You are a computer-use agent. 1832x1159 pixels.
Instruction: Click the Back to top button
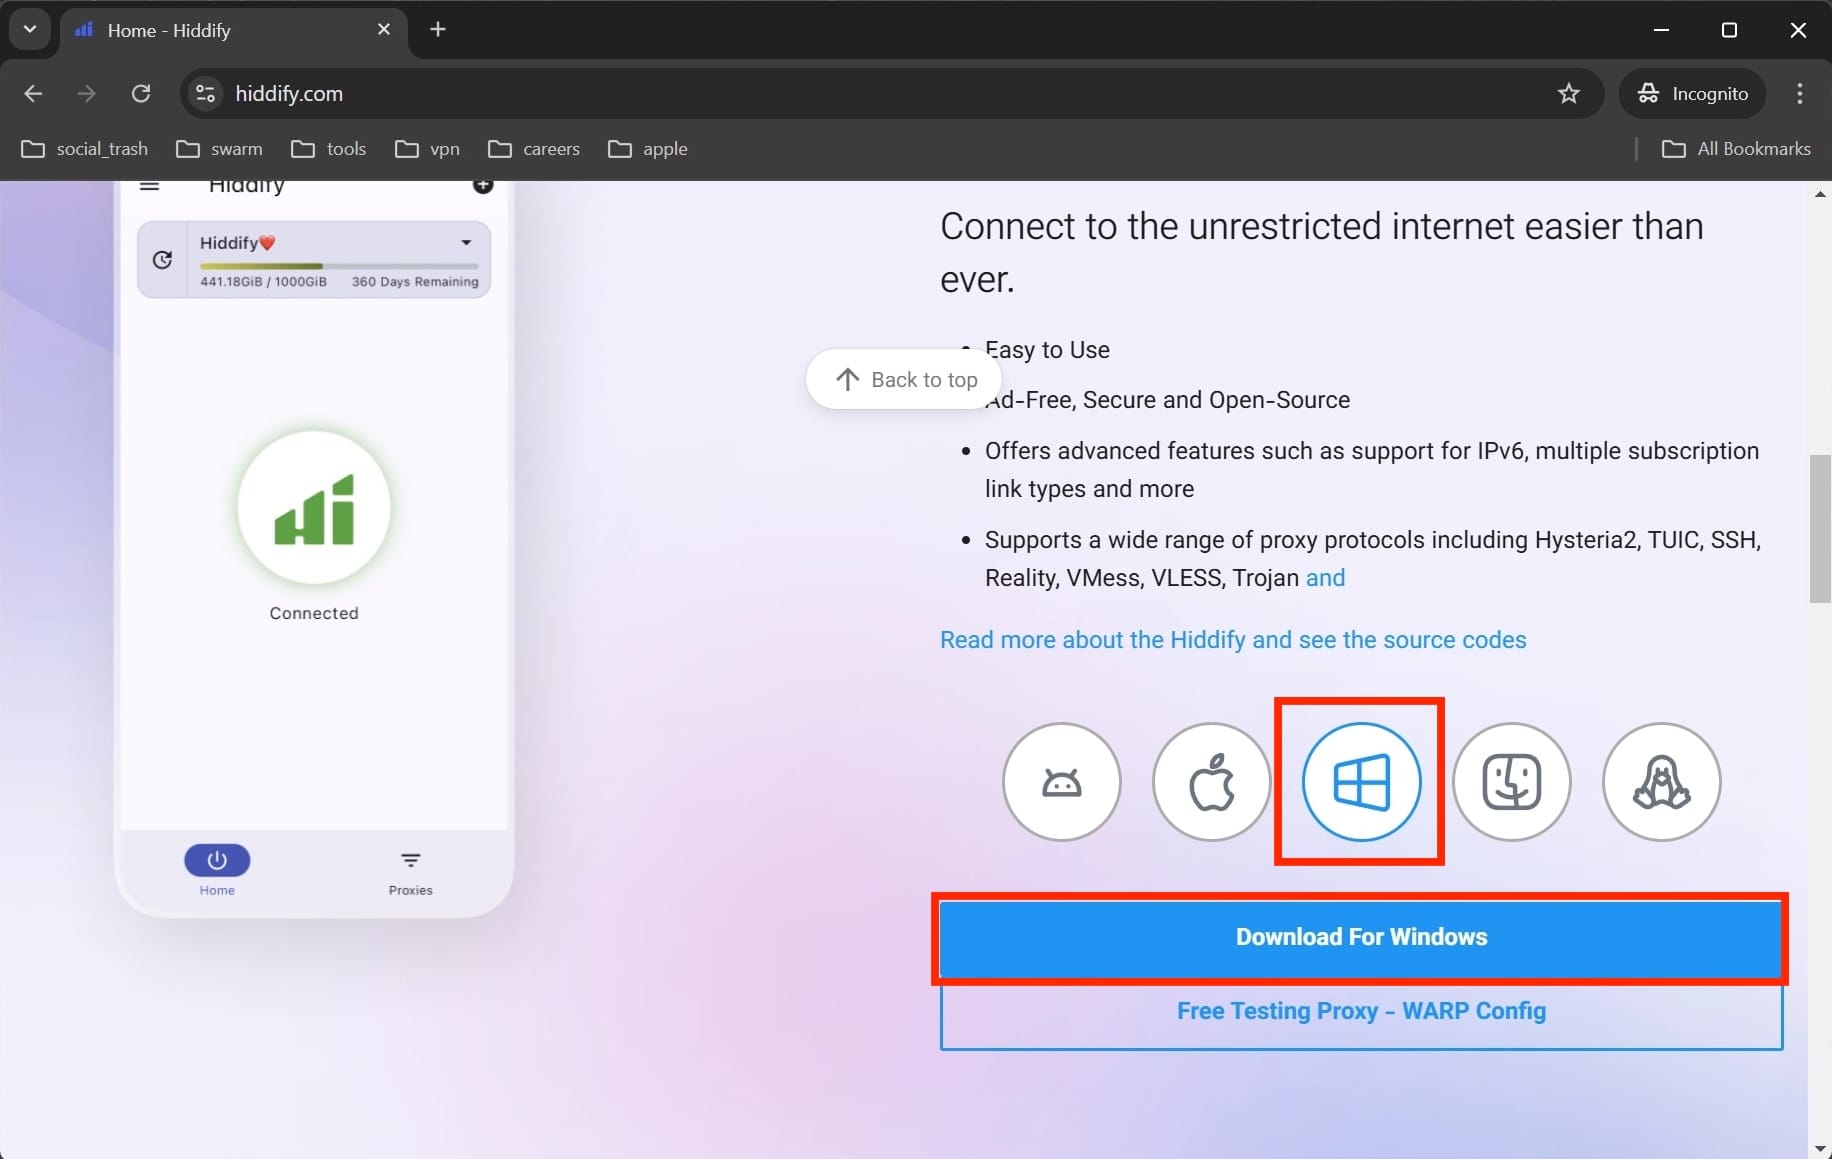click(905, 380)
